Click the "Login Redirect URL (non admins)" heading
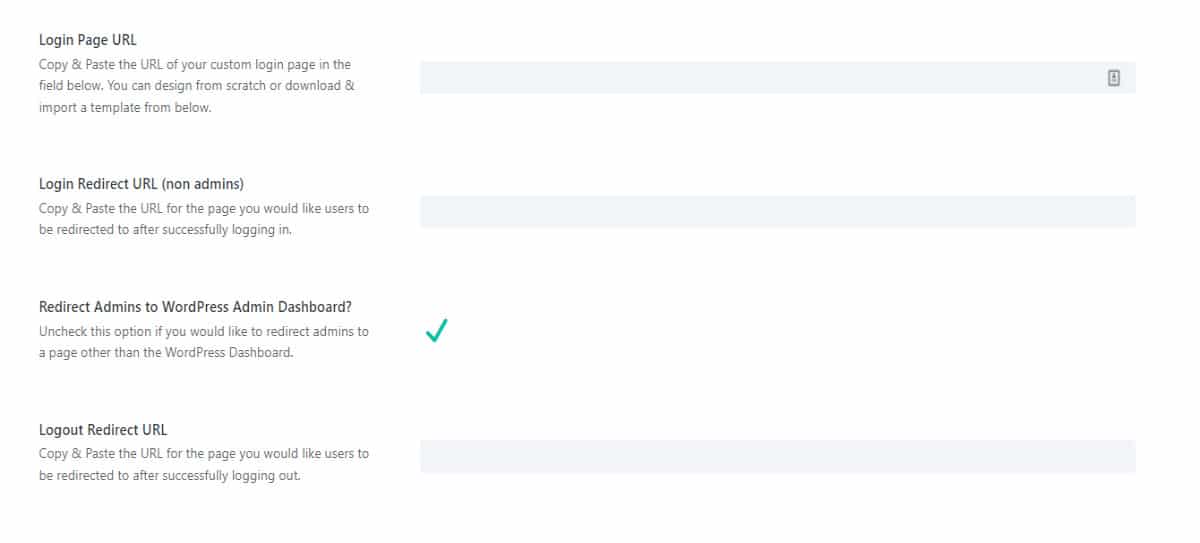This screenshot has height=543, width=1200. coord(141,184)
